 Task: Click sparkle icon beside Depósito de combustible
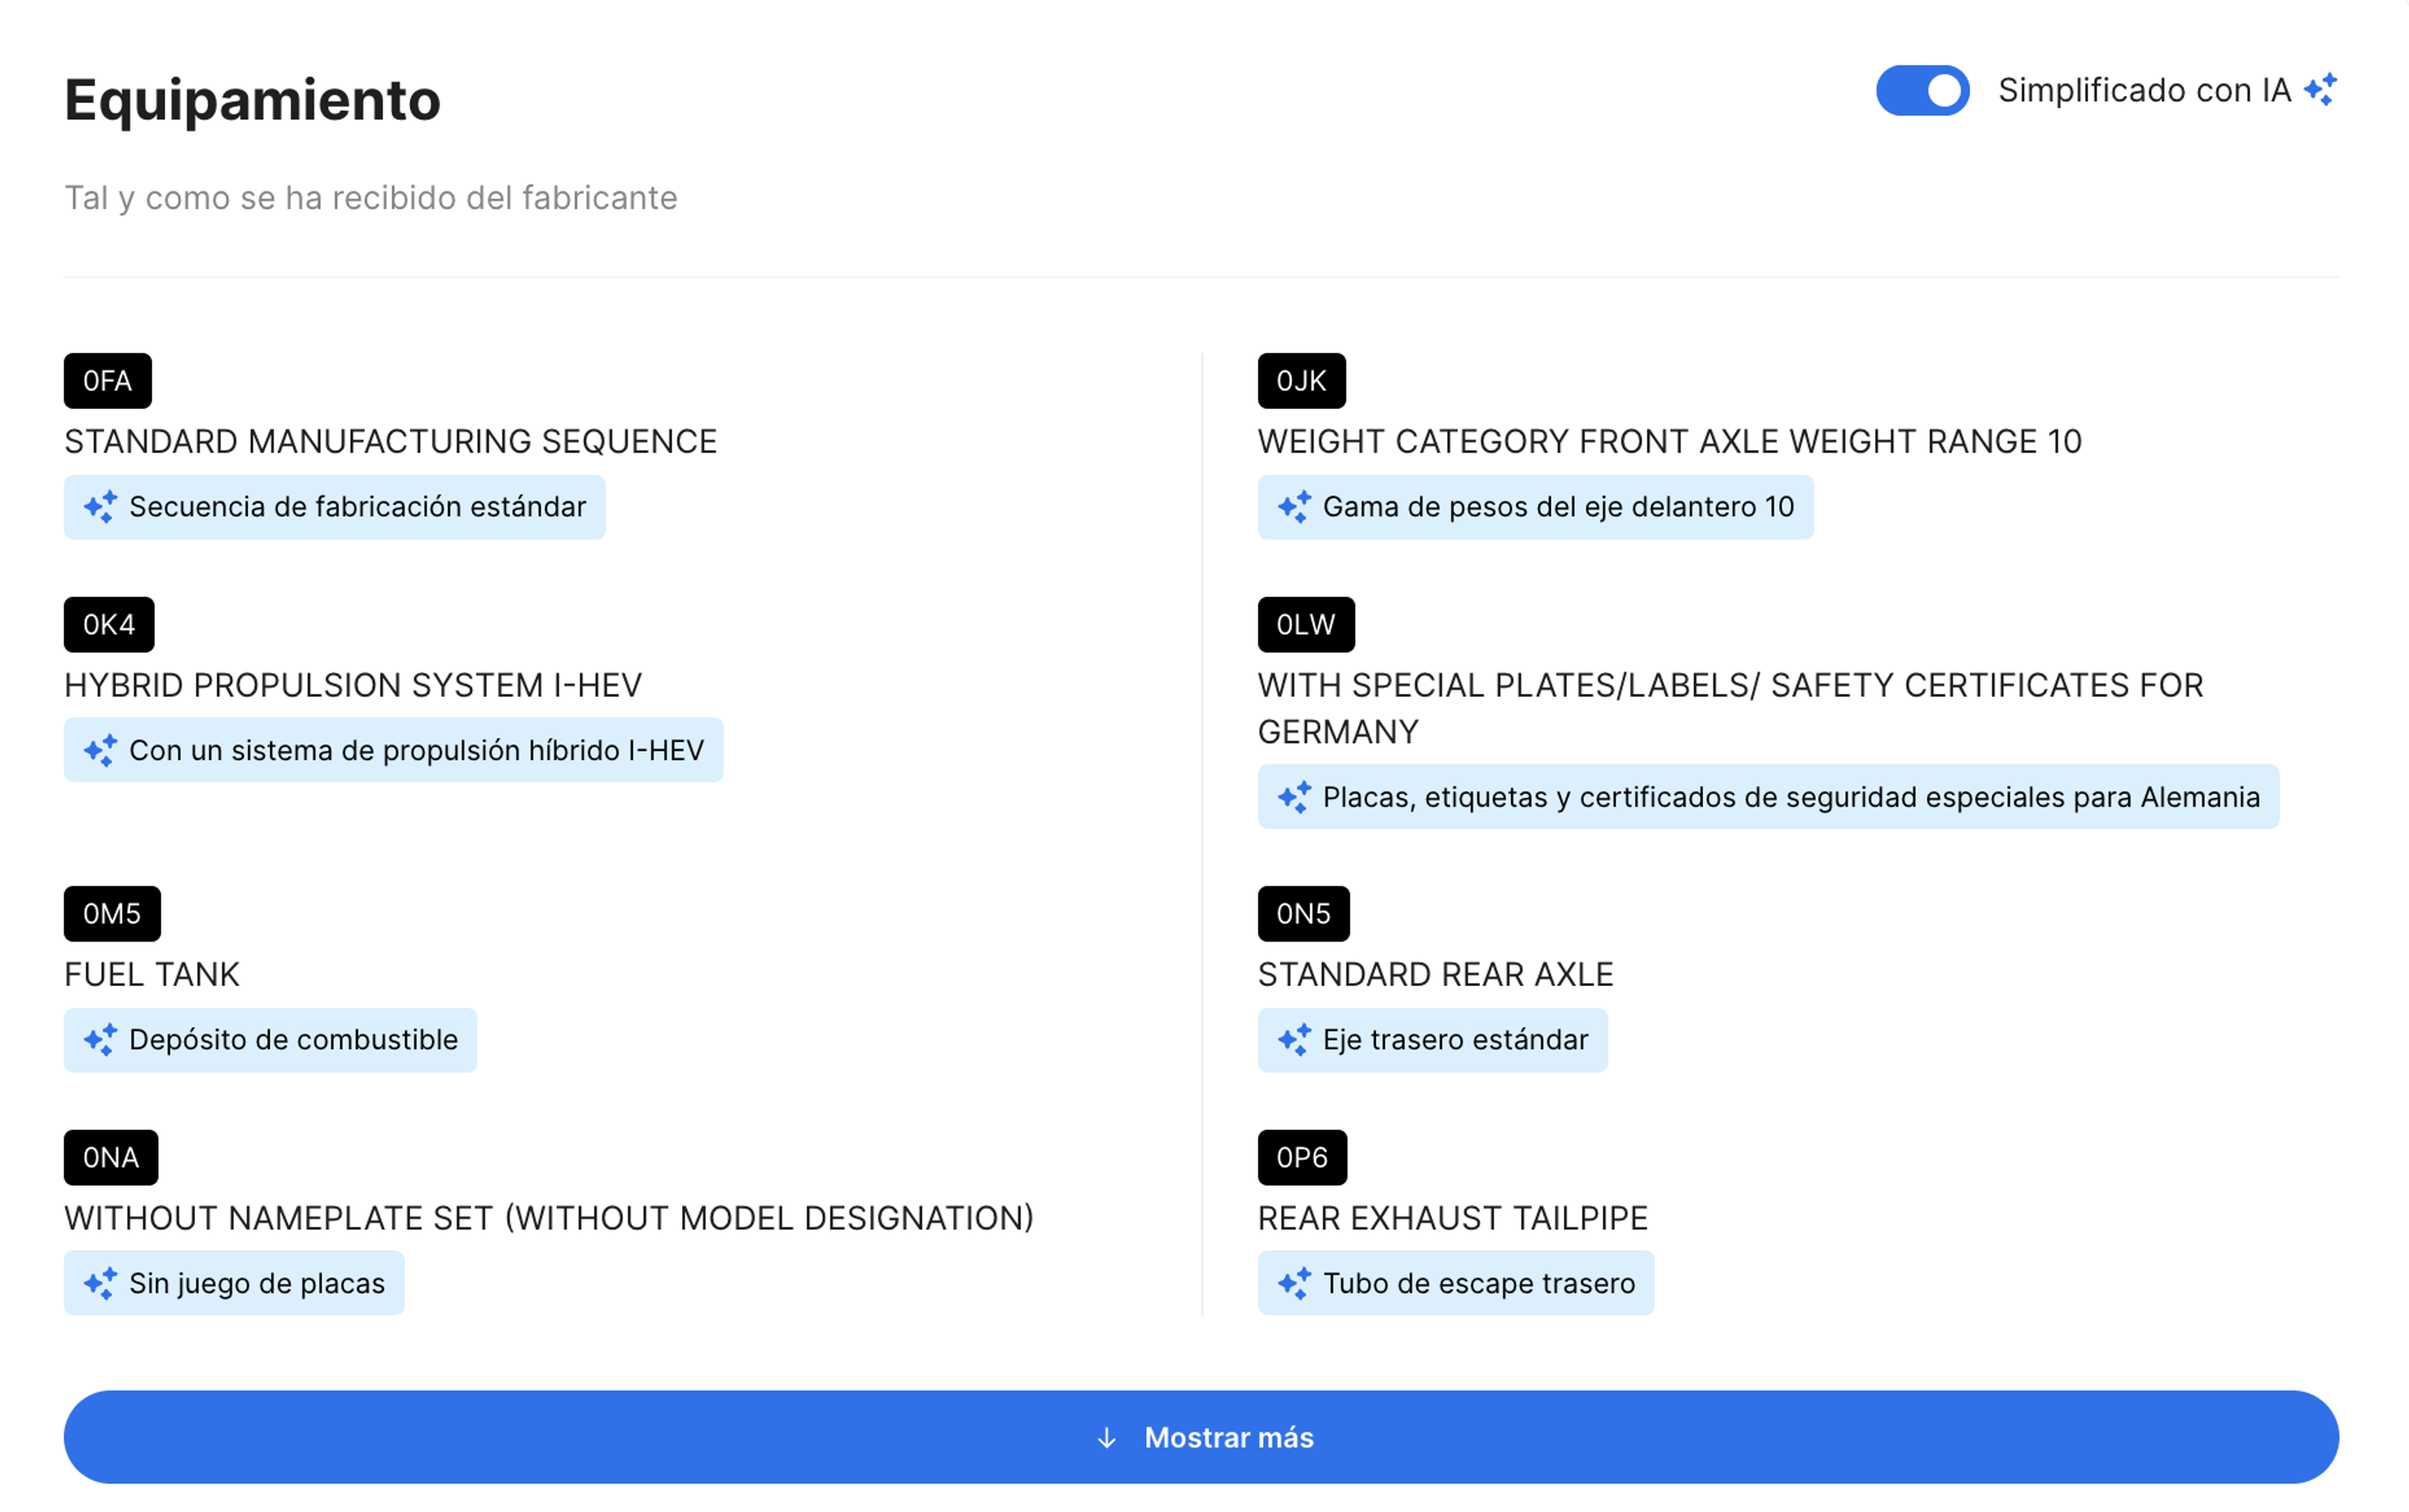(100, 1040)
